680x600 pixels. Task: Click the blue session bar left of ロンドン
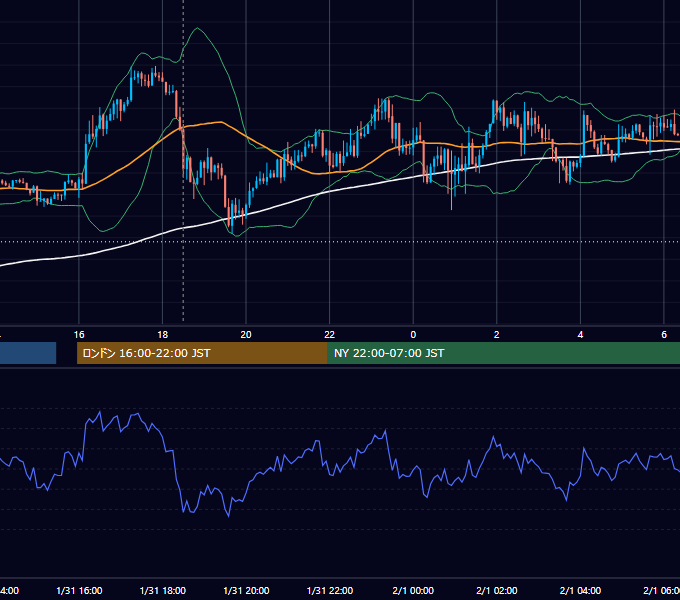(x=28, y=353)
